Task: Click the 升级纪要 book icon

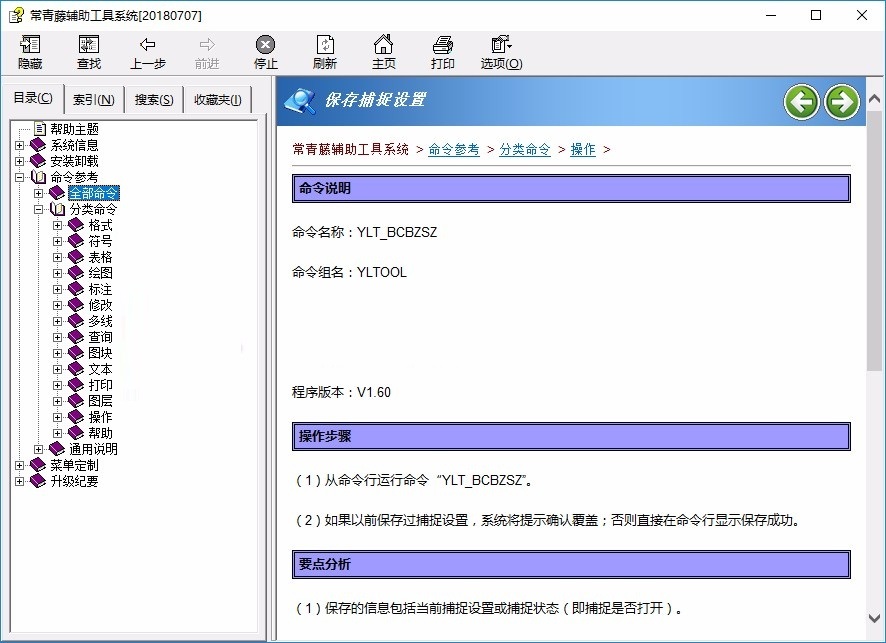Action: [x=38, y=481]
